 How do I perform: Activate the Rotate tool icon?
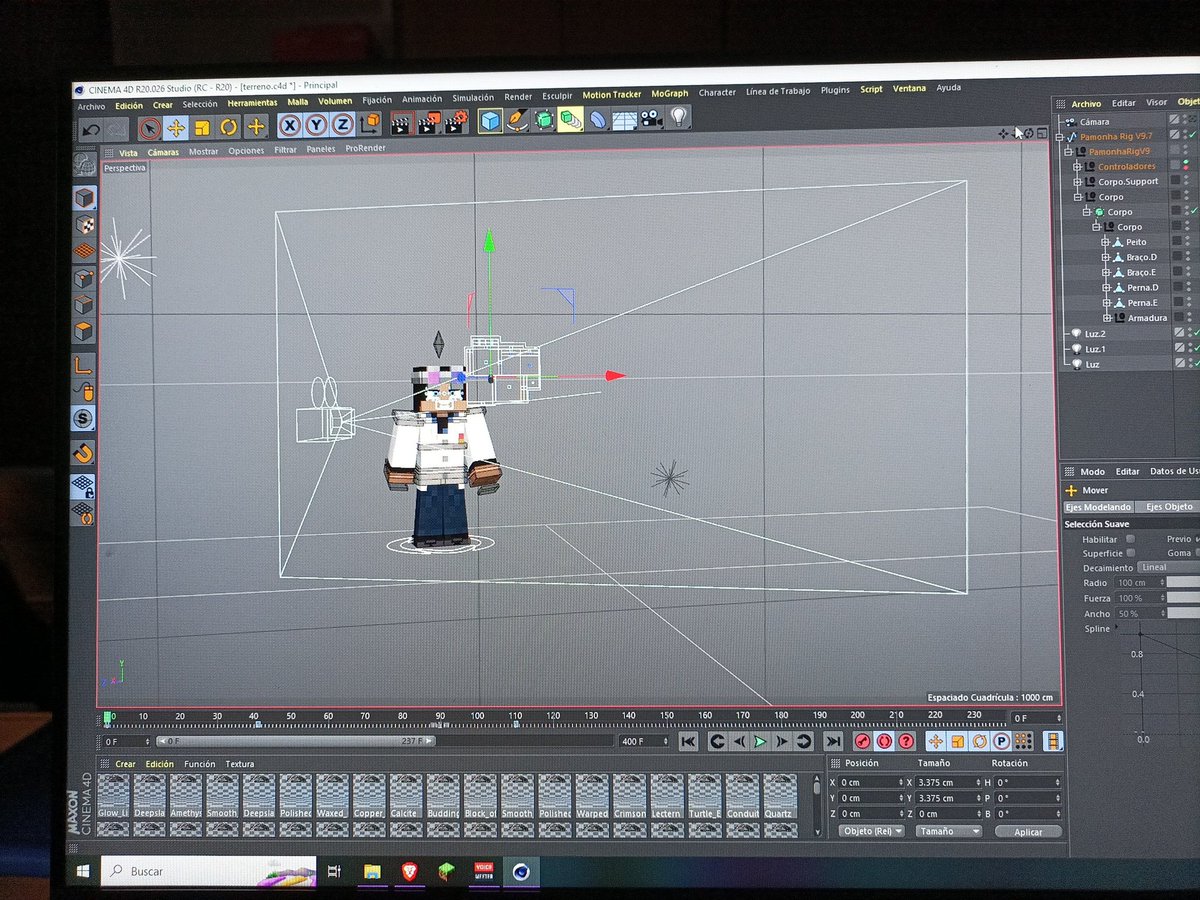[x=229, y=128]
